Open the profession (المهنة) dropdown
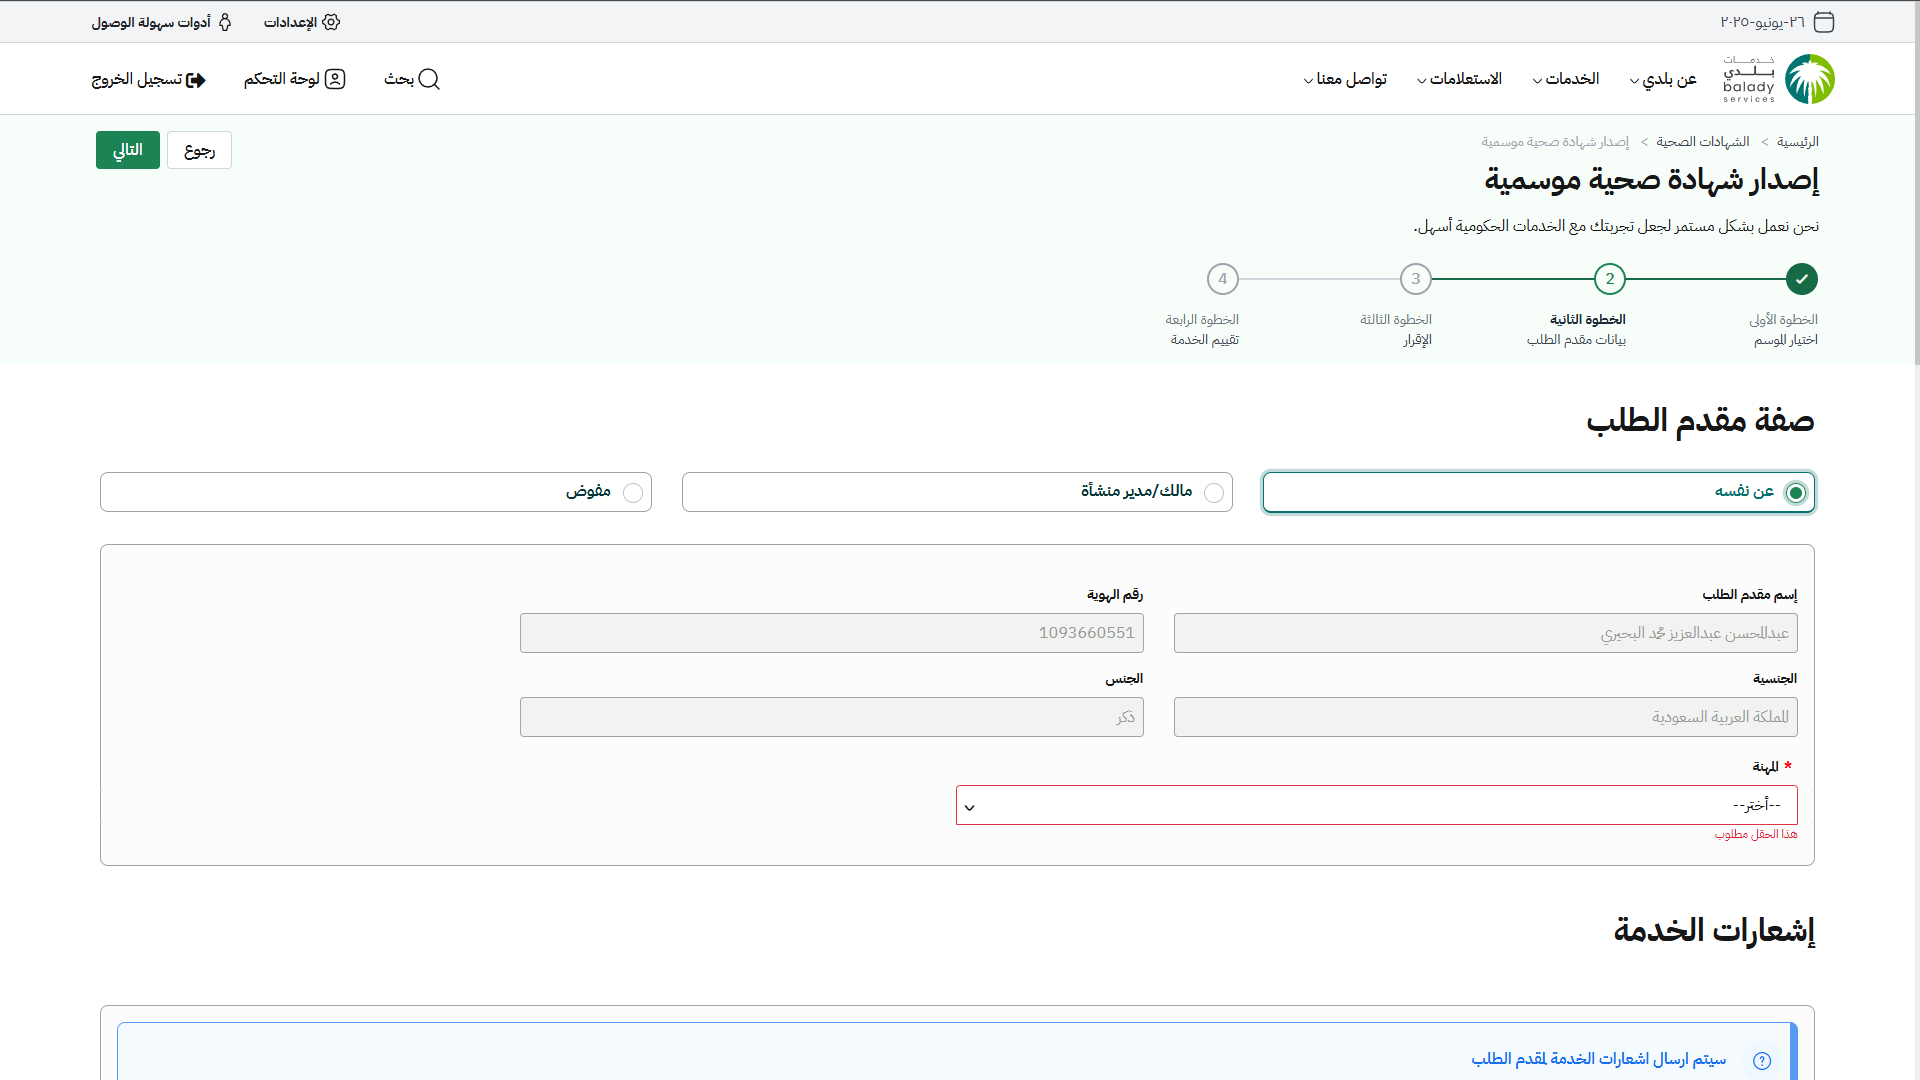The width and height of the screenshot is (1920, 1080). tap(1376, 805)
